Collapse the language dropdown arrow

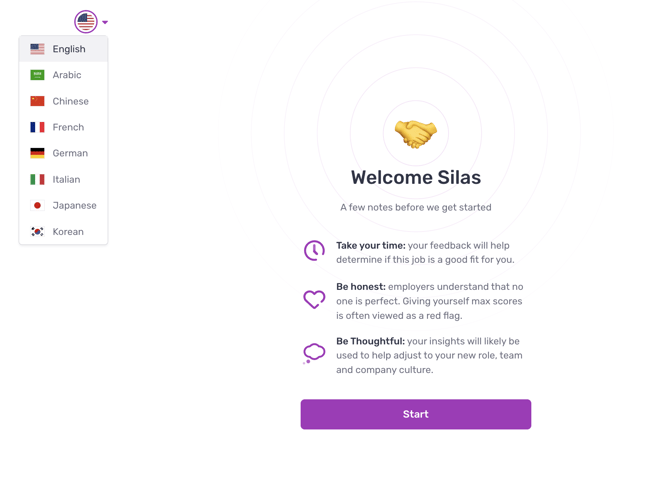(105, 22)
